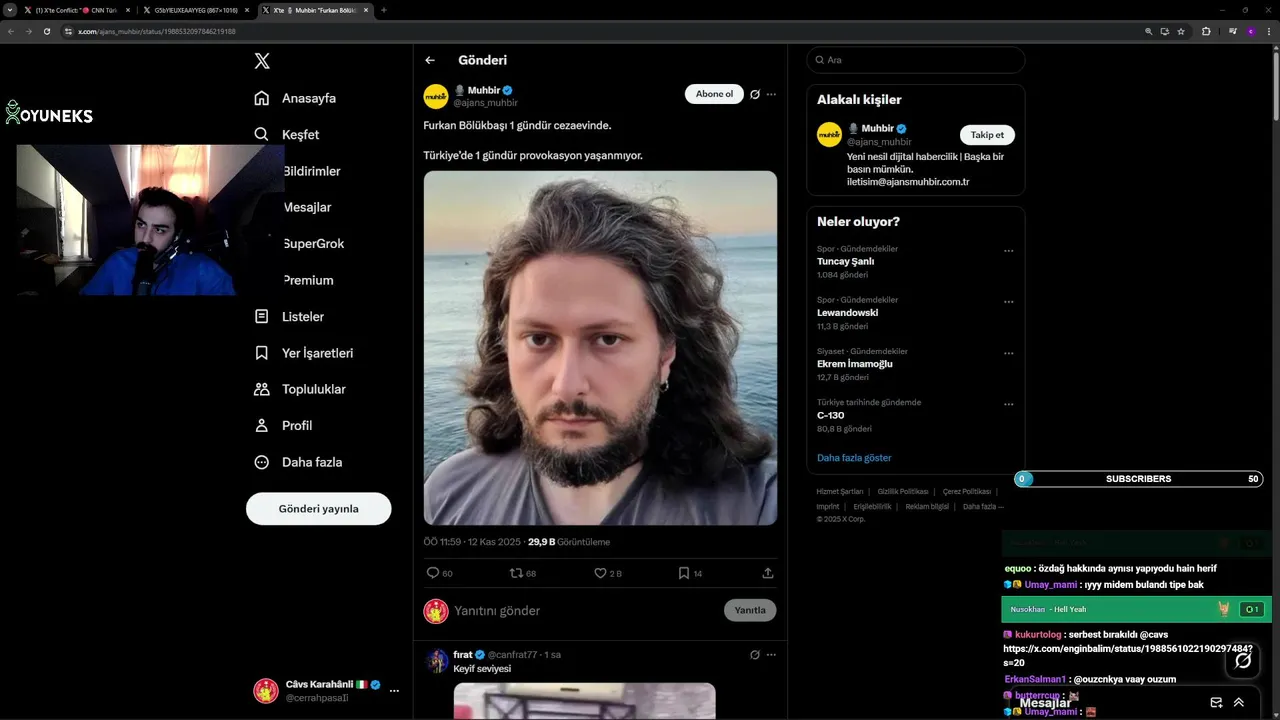Open the Reklam bilgisi footer link
This screenshot has width=1280, height=720.
coord(927,507)
